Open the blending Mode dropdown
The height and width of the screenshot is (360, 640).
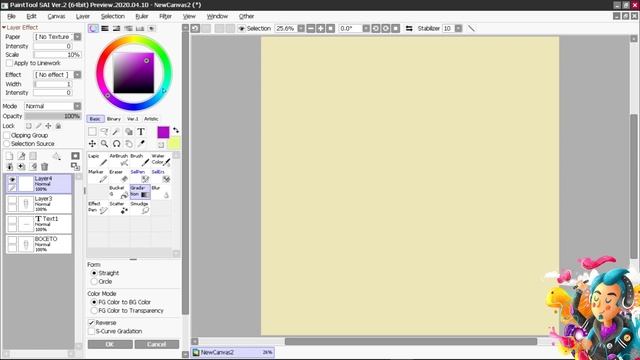point(77,106)
